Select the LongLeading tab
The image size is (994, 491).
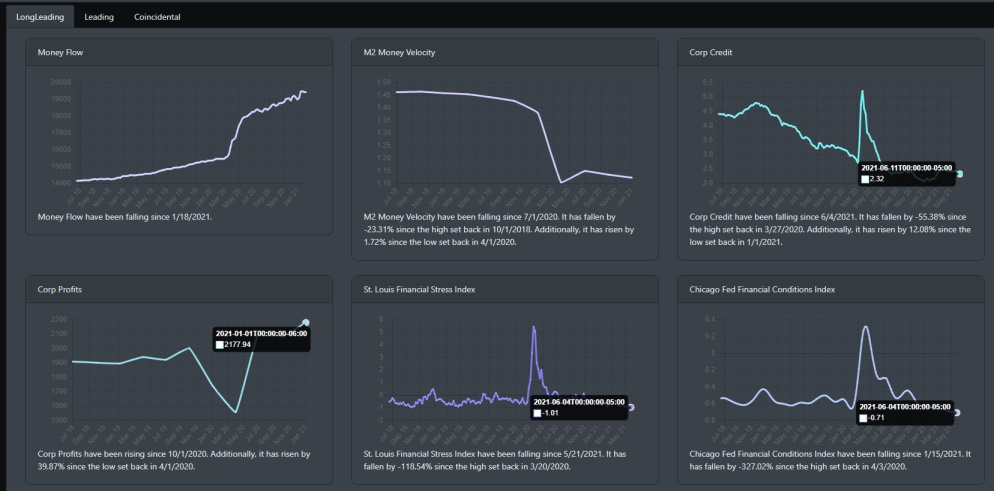38,16
